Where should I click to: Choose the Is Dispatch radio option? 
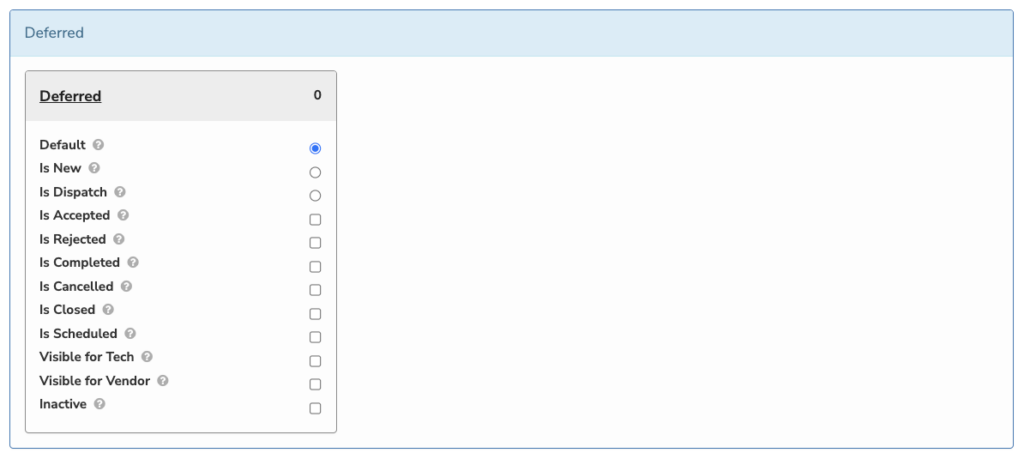[315, 195]
